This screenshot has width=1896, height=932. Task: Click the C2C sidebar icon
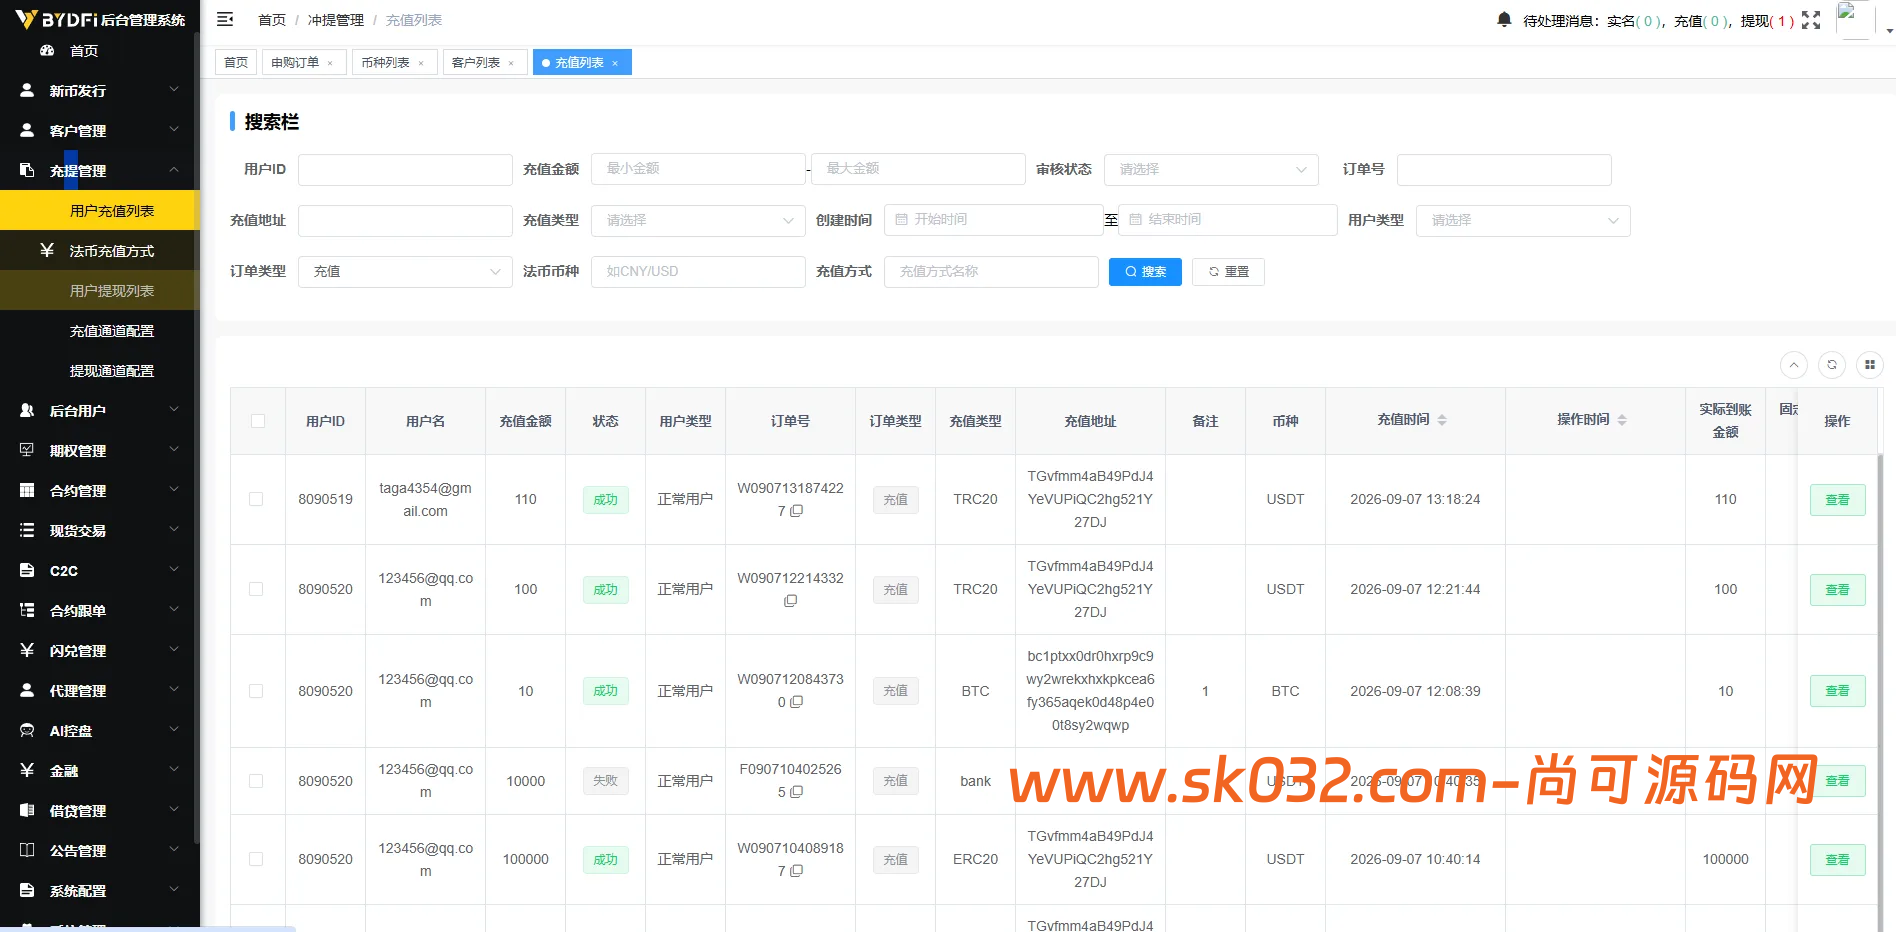tap(27, 571)
